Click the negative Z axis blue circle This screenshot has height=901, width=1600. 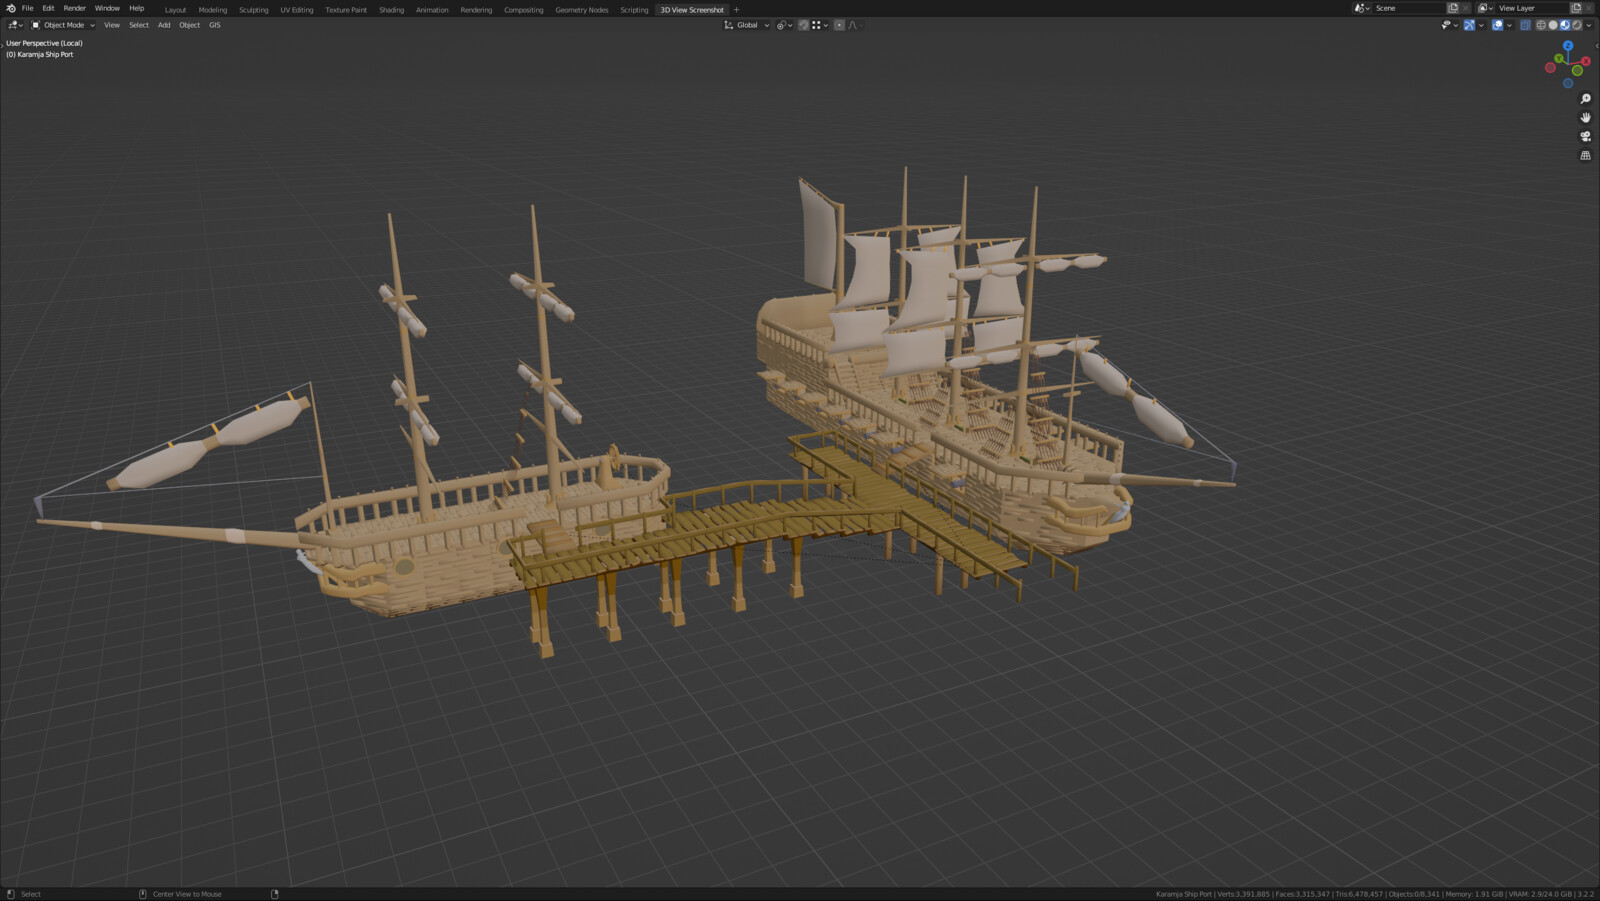coord(1568,83)
